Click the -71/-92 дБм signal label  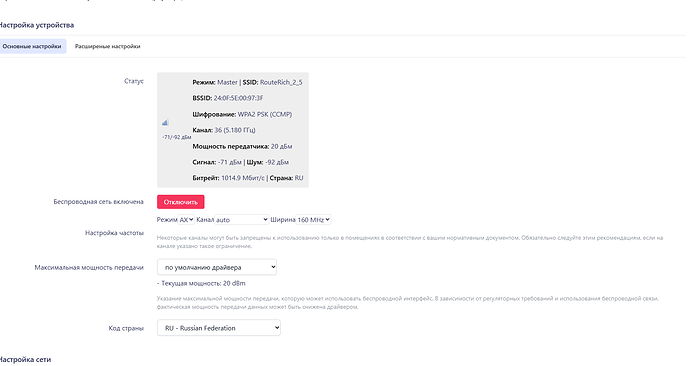[176, 137]
